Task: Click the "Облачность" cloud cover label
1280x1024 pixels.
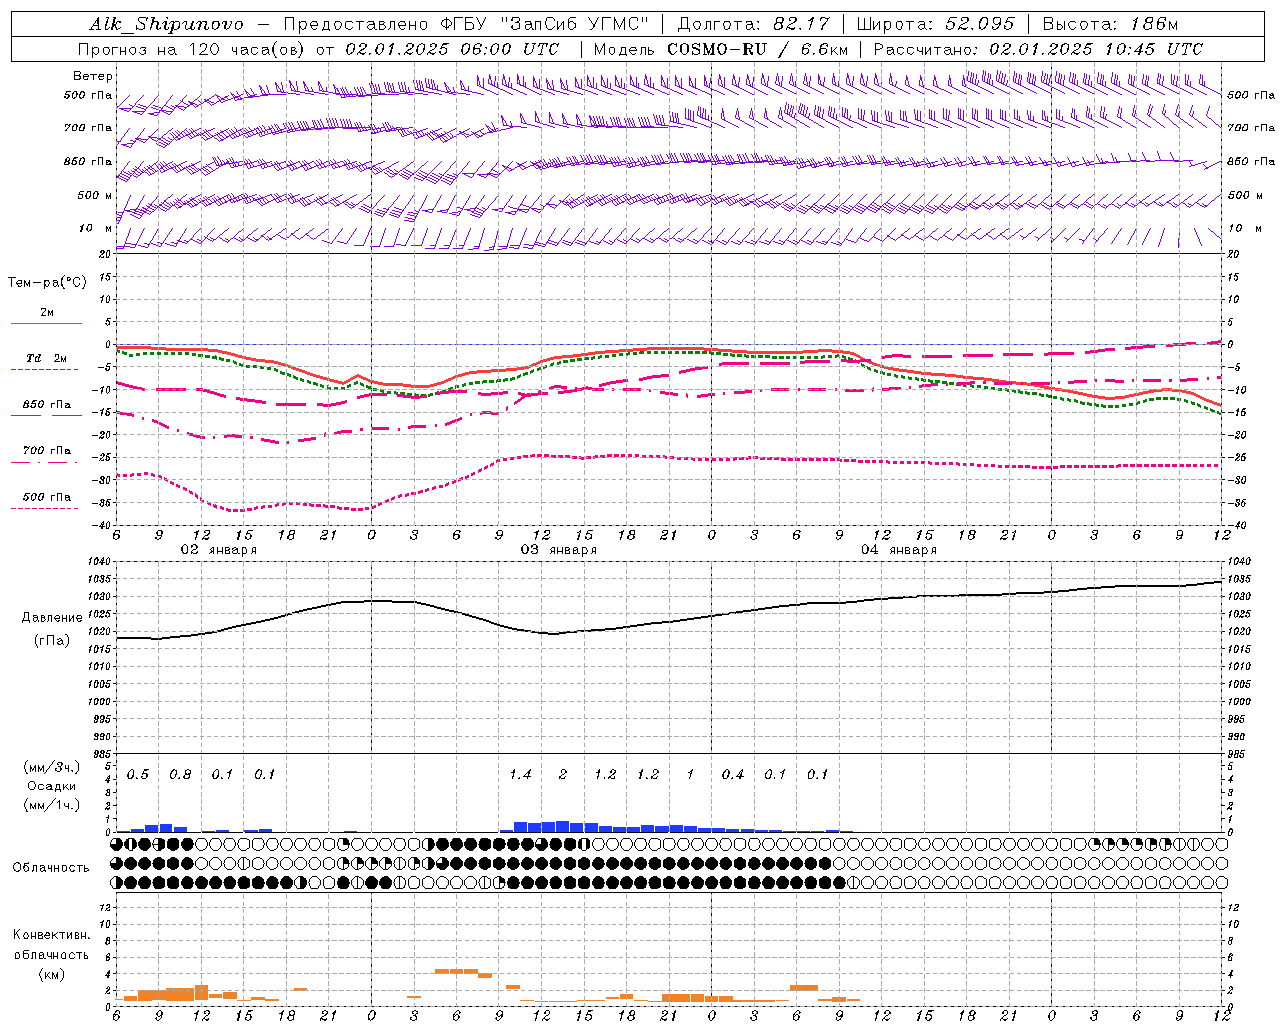Action: [x=50, y=868]
